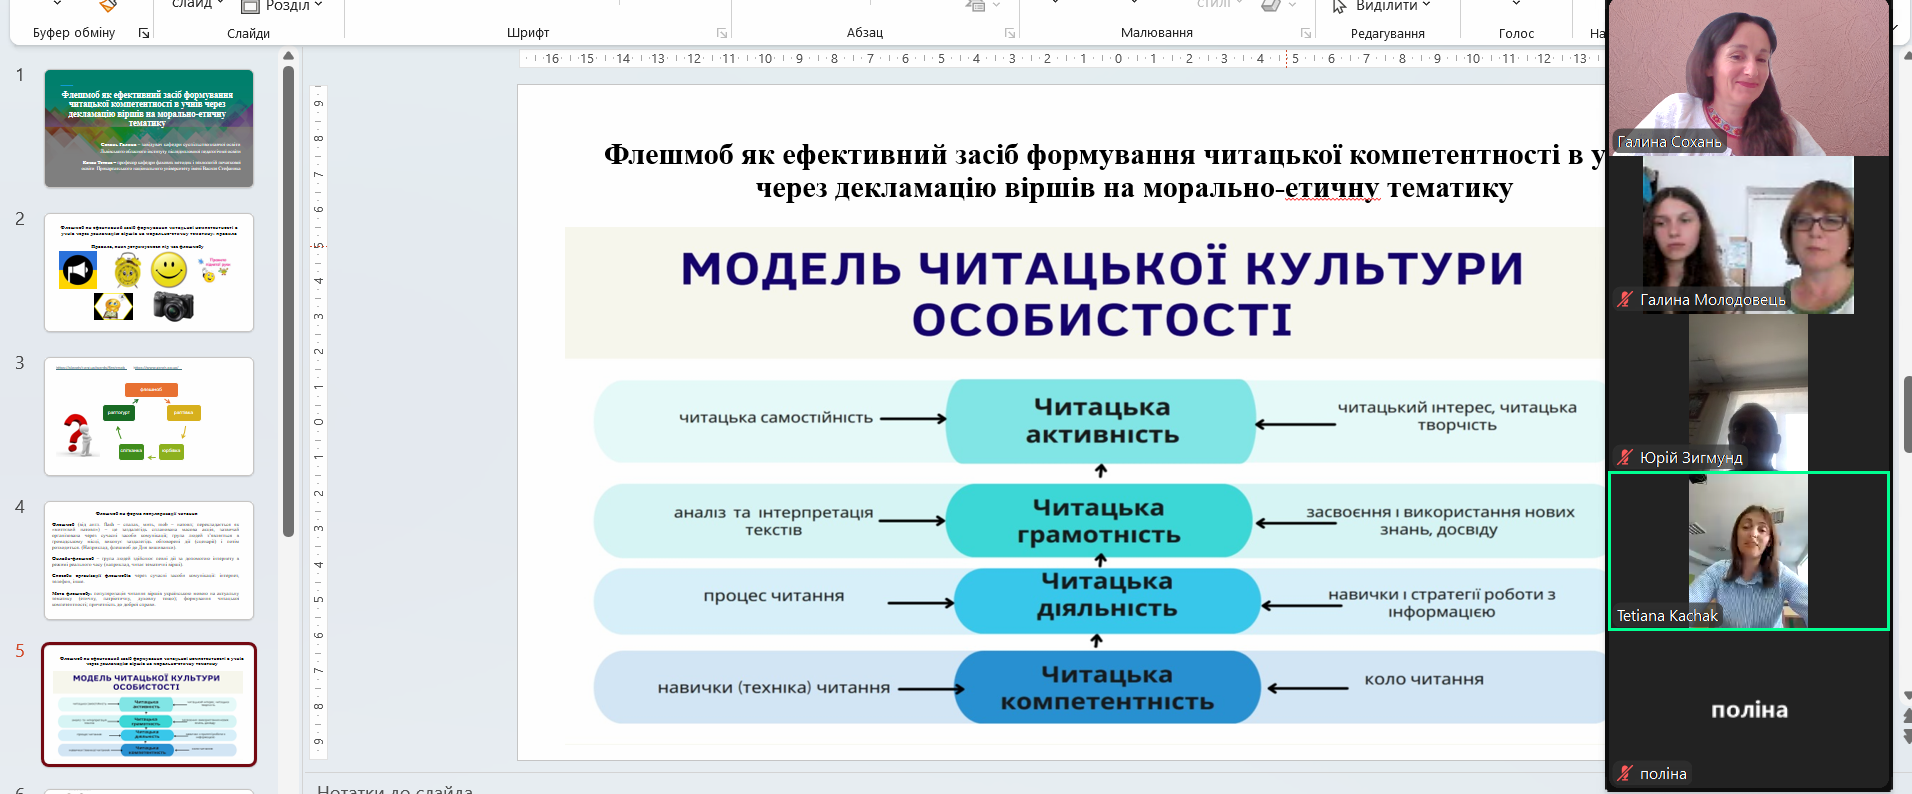Open the Буфер обміну dialog launcher
This screenshot has height=794, width=1912.
point(144,33)
